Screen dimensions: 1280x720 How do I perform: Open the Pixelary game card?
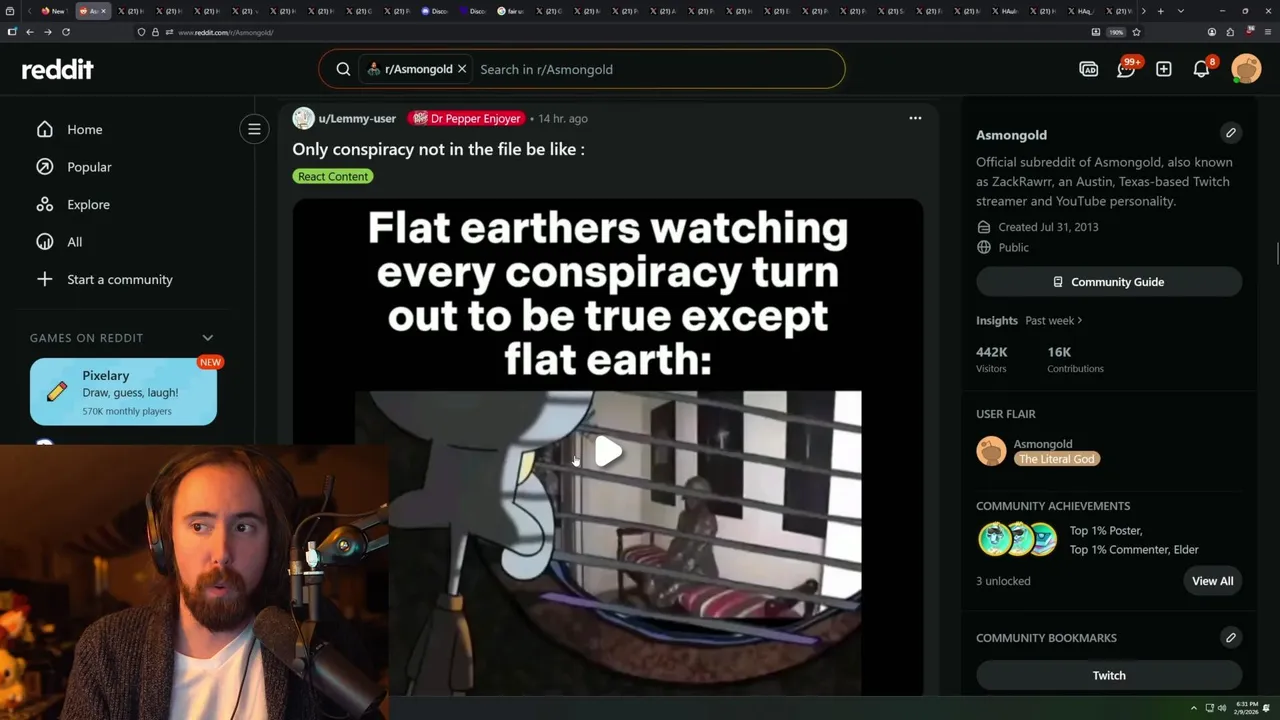point(123,392)
